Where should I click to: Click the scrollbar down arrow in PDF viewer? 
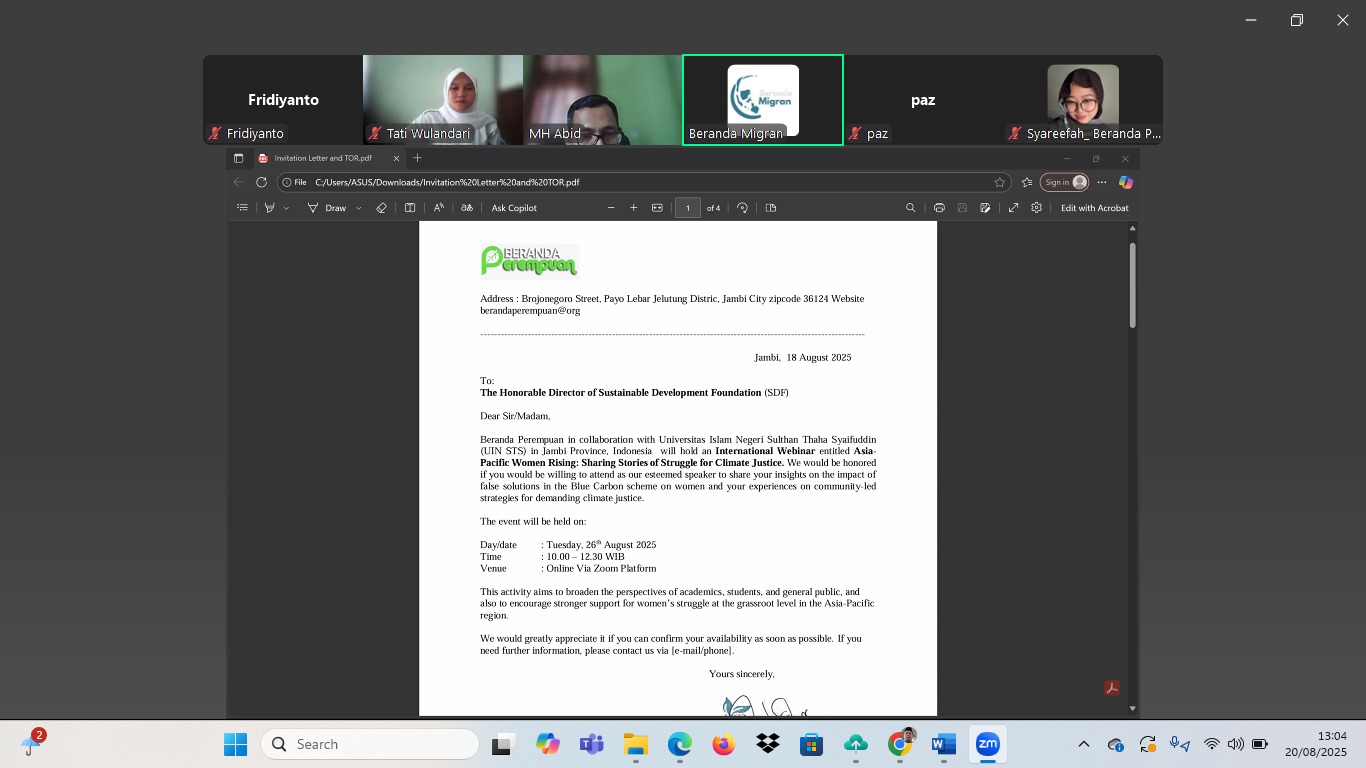[x=1132, y=708]
